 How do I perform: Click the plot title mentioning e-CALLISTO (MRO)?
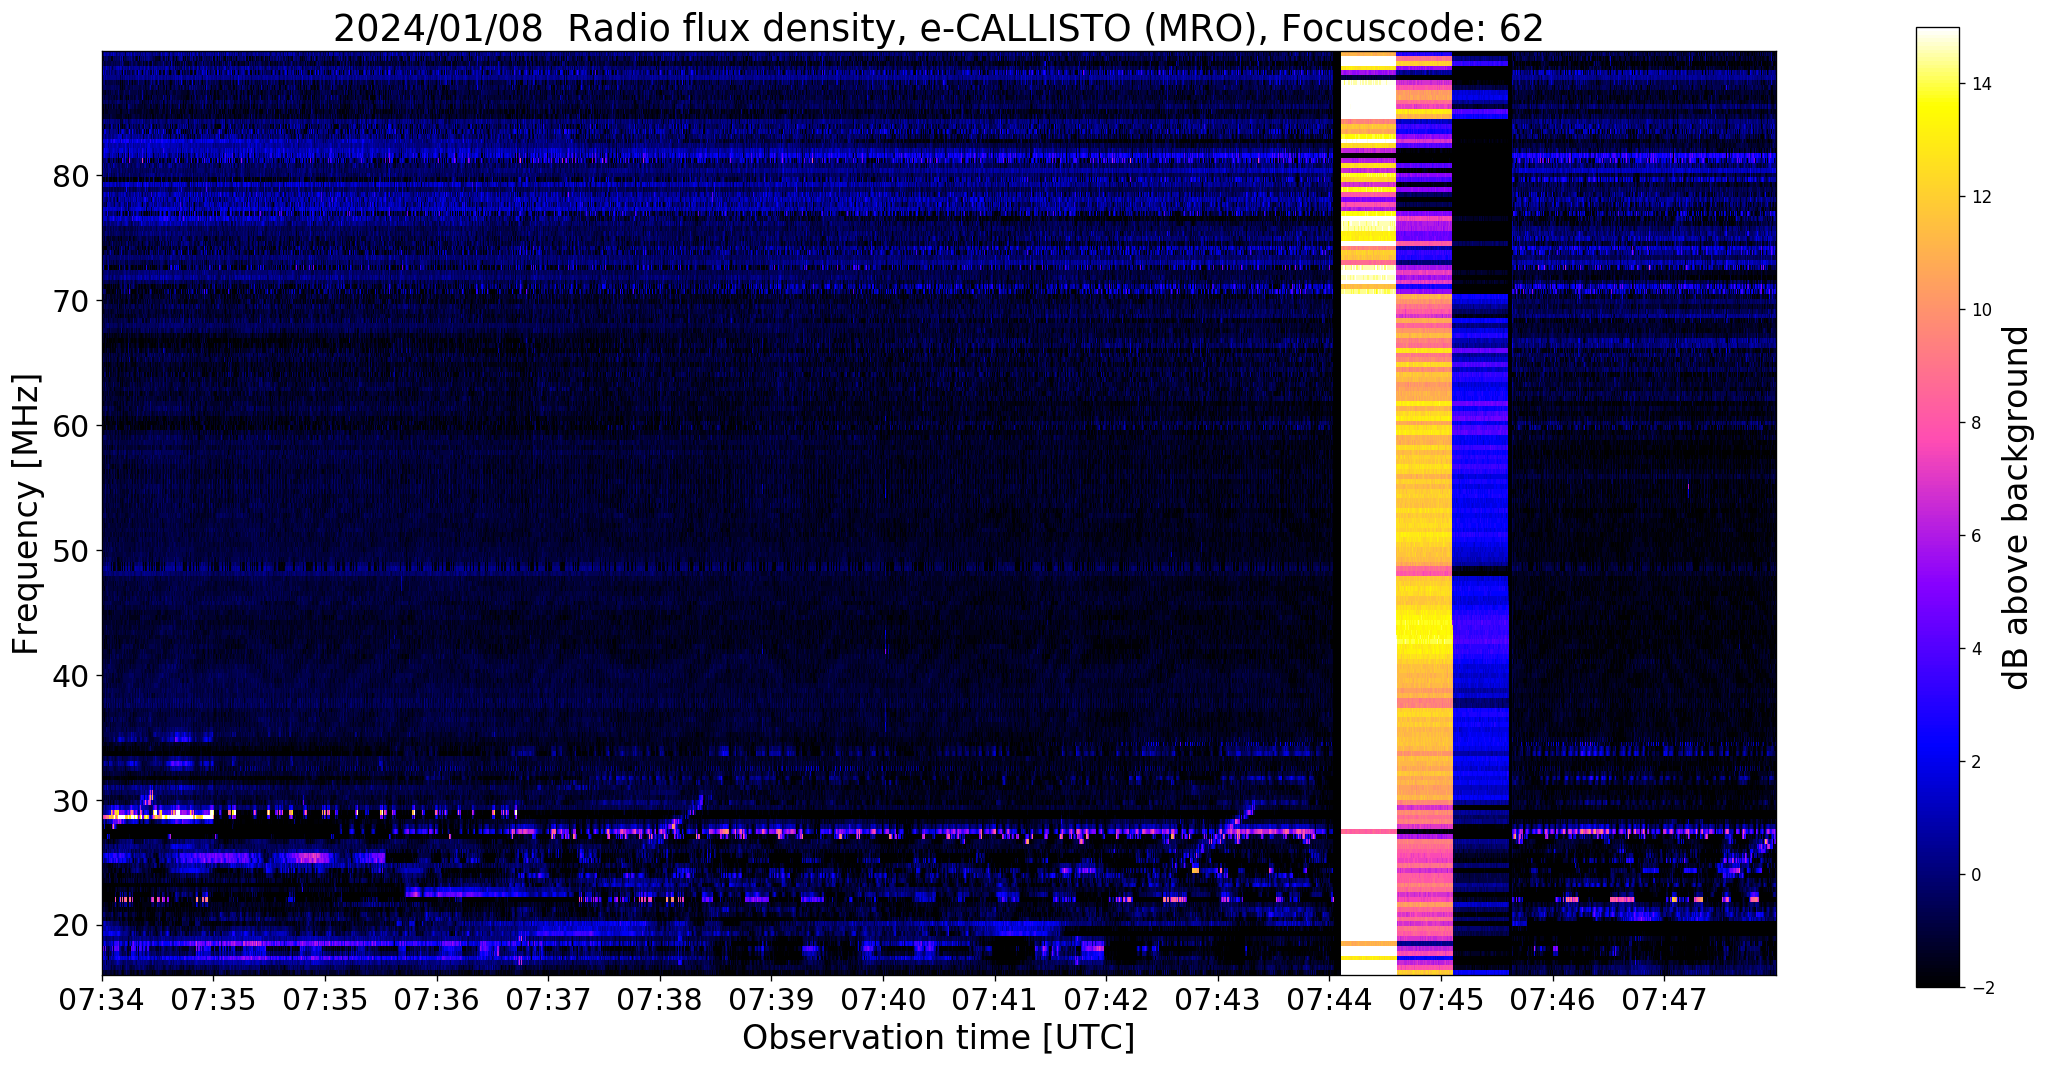938,28
